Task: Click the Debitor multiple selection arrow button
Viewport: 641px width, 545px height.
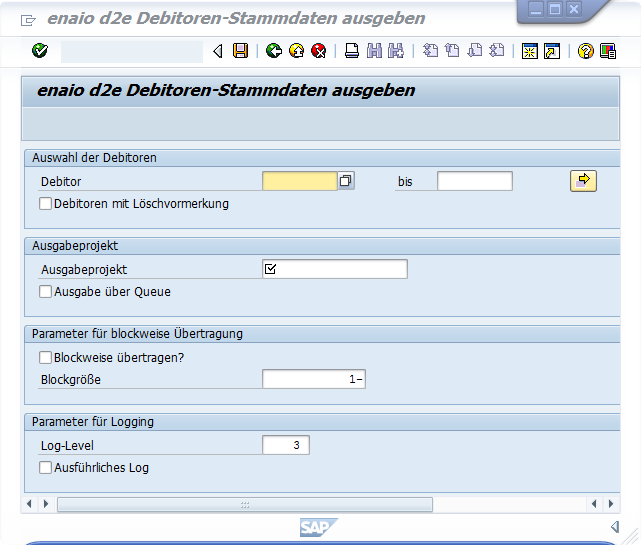Action: (583, 181)
